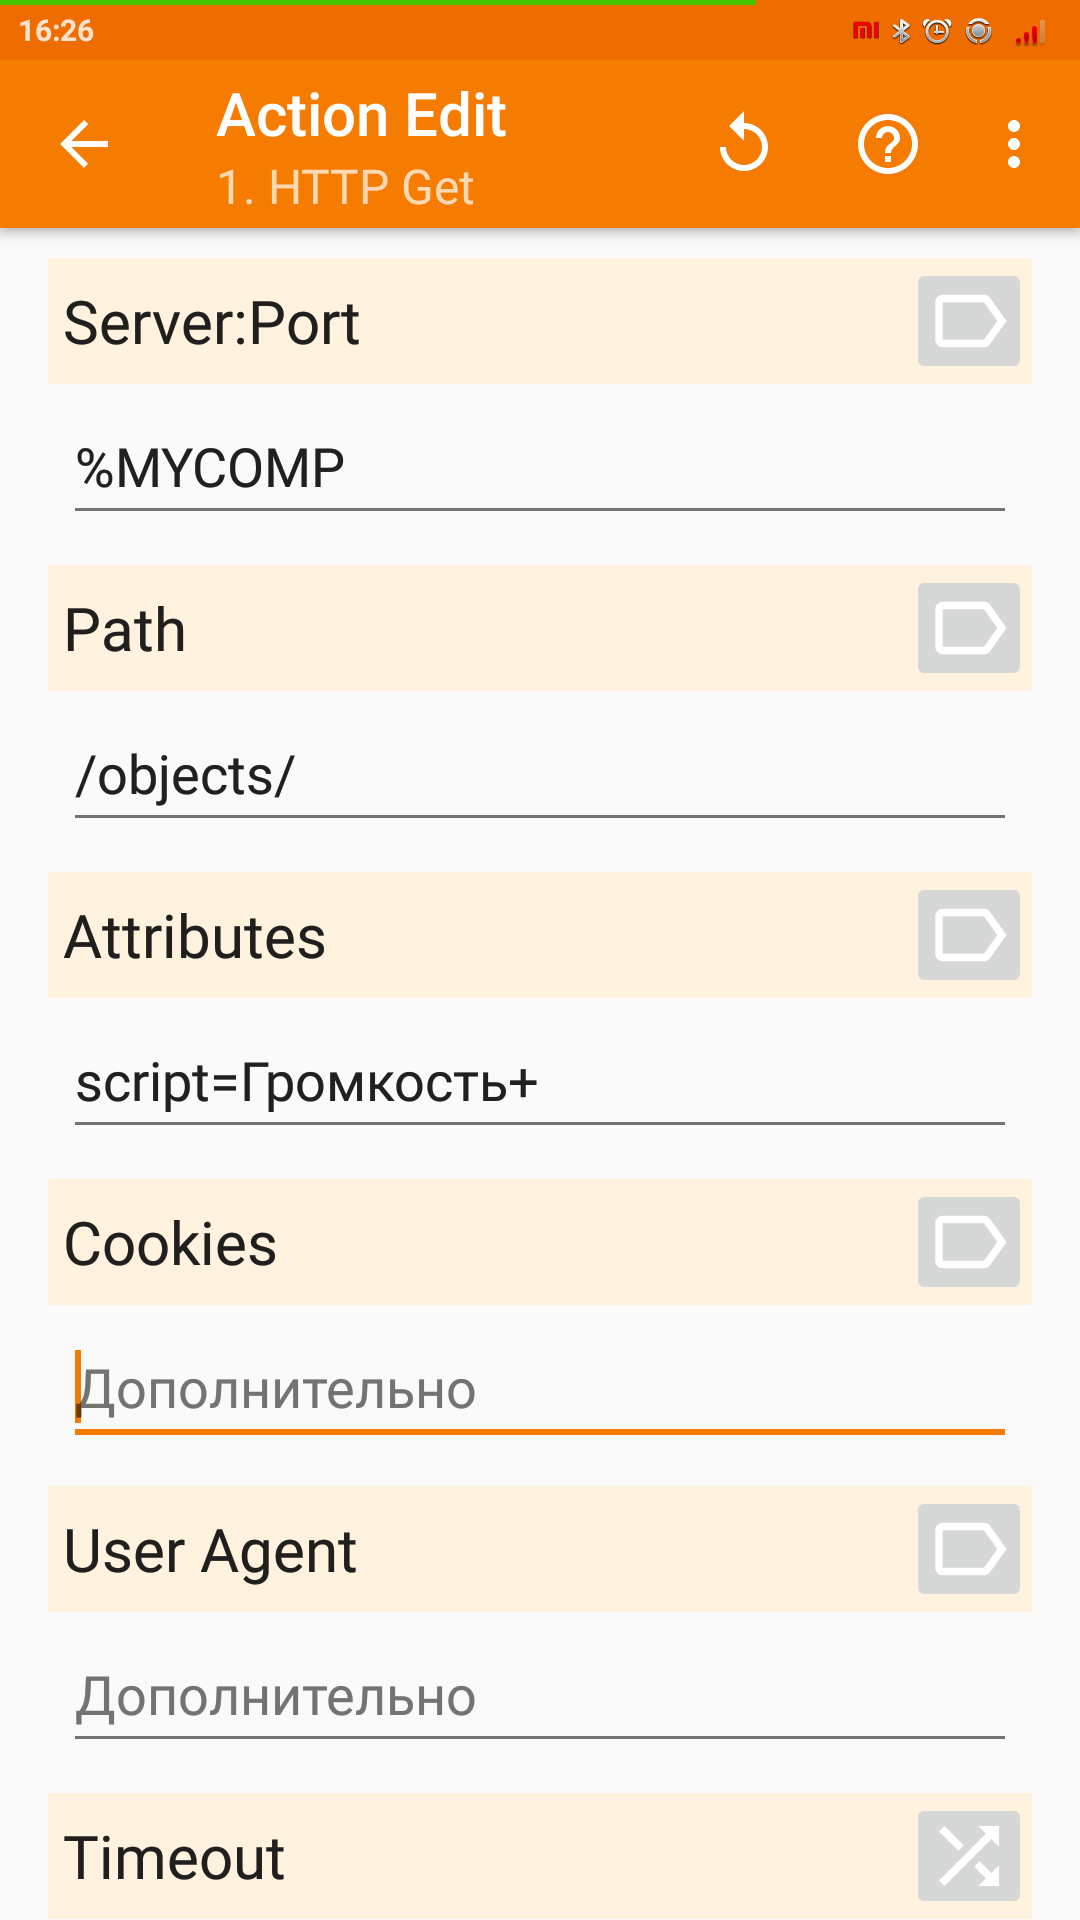The image size is (1080, 1920).
Task: Tap the variable tag icon beside Server:Port
Action: 967,321
